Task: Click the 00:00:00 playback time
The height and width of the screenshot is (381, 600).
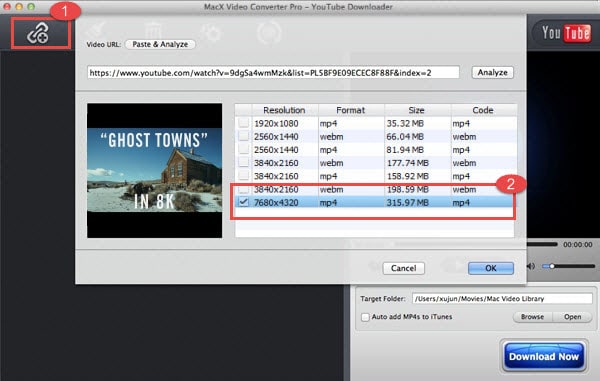Action: 577,244
